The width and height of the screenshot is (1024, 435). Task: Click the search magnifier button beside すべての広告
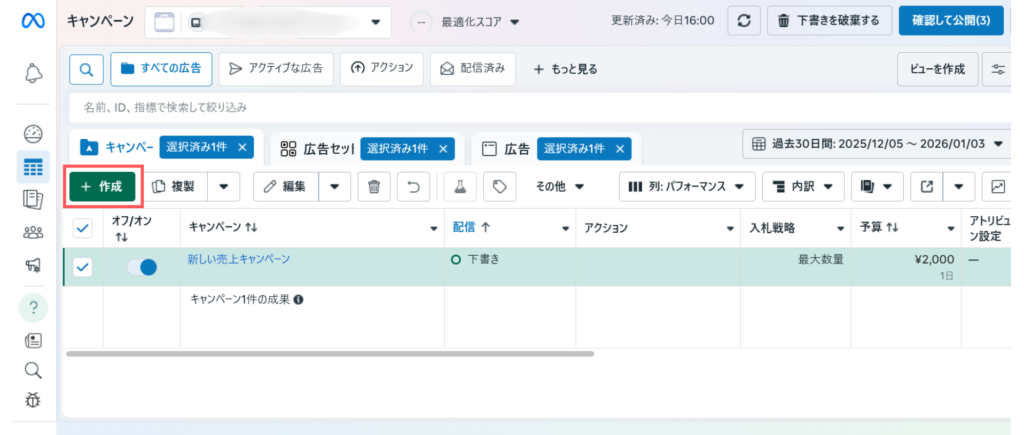(86, 69)
